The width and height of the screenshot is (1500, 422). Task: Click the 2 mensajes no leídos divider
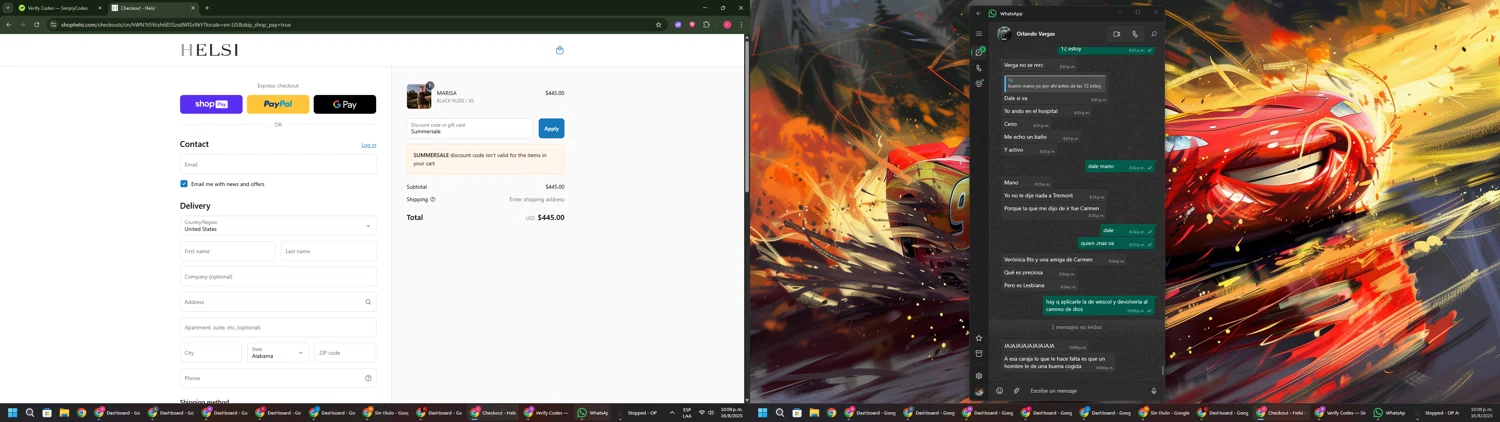[1076, 327]
